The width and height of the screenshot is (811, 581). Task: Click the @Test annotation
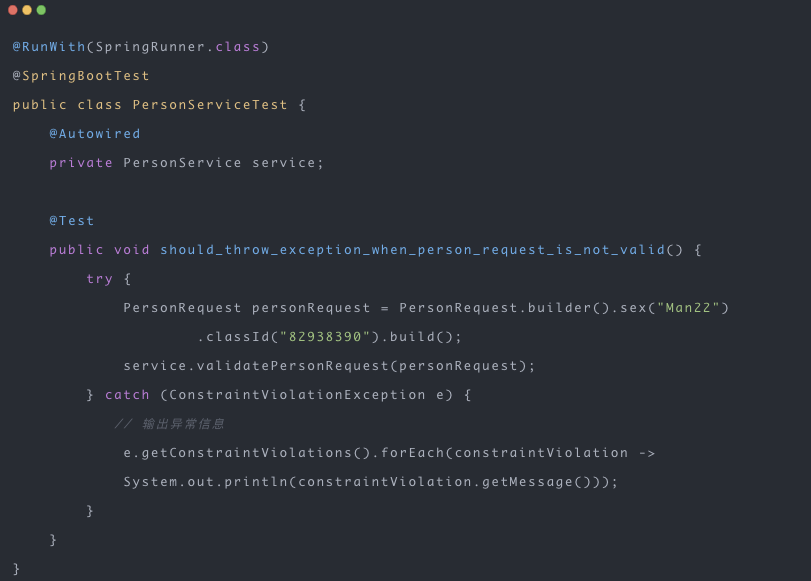pyautogui.click(x=72, y=221)
